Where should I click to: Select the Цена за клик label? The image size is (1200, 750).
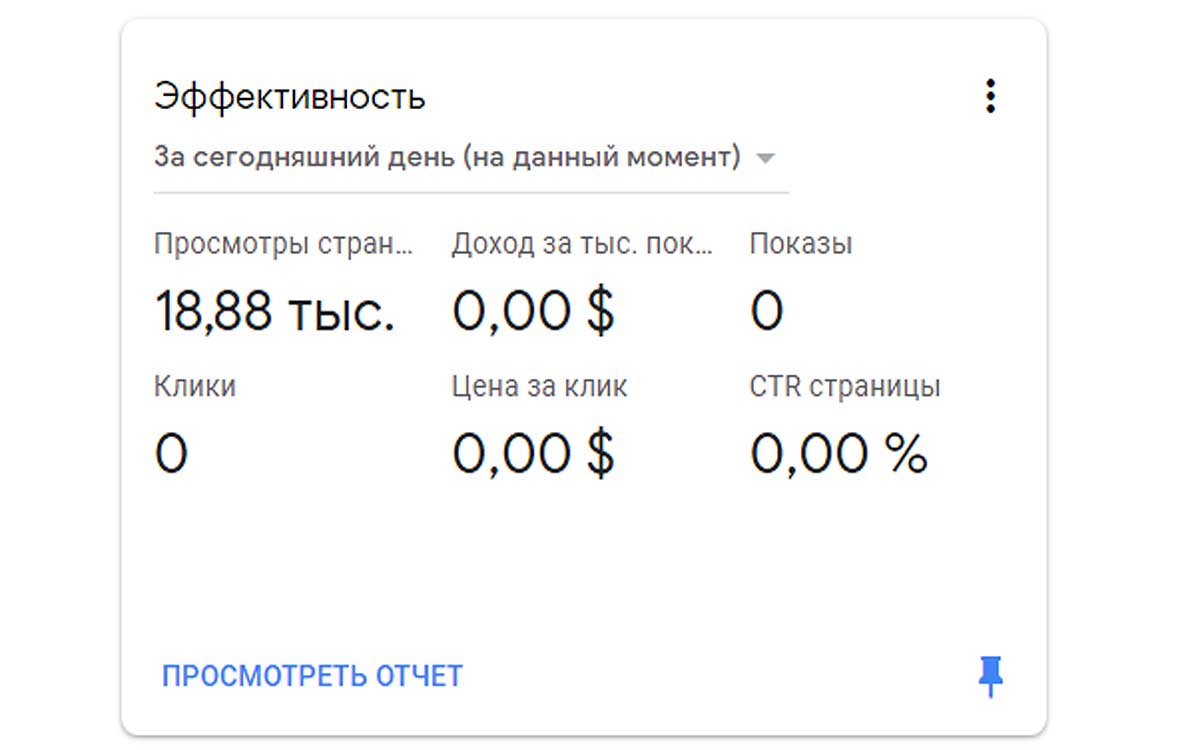pyautogui.click(x=539, y=387)
